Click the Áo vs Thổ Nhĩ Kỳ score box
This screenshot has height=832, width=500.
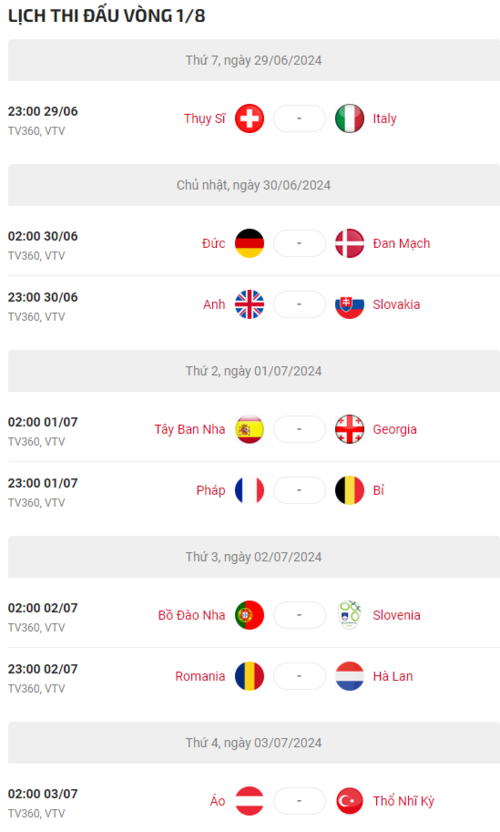tap(299, 801)
